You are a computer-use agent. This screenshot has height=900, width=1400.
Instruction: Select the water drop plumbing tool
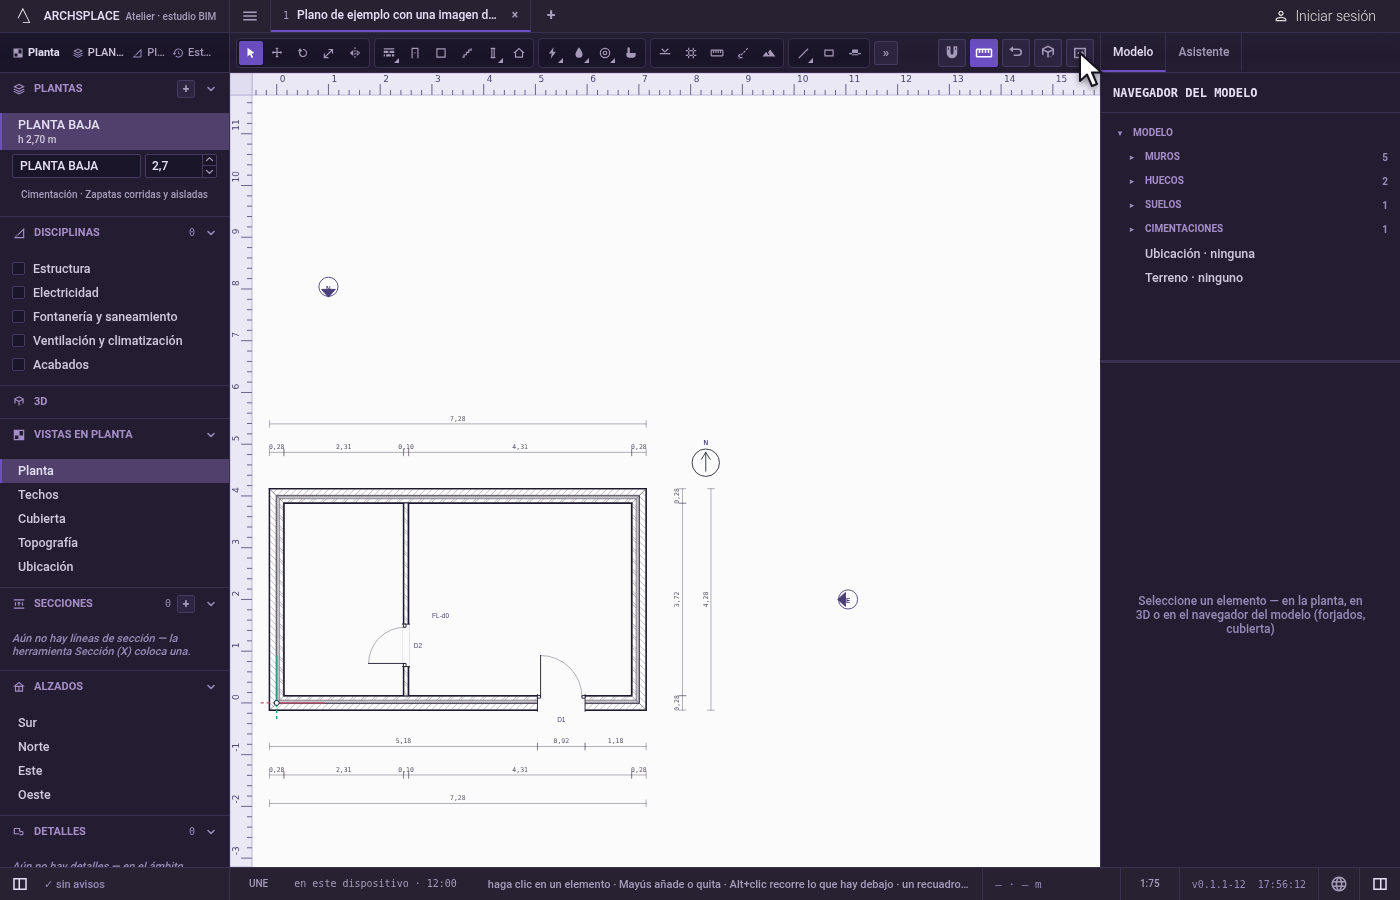(579, 53)
